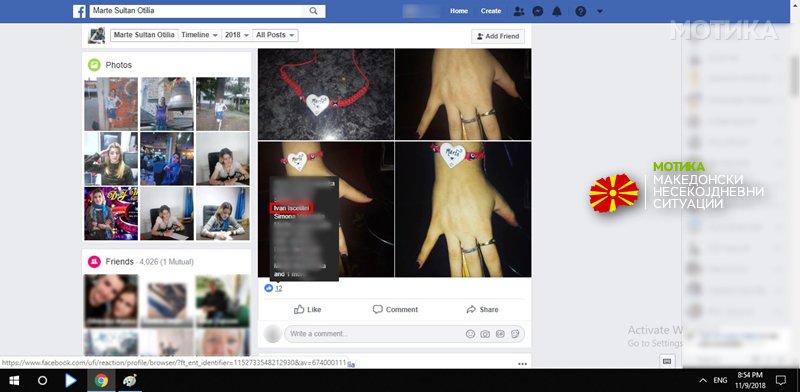The height and width of the screenshot is (392, 800).
Task: Open the bottom-right wrist bracelet photo
Action: [x=463, y=209]
